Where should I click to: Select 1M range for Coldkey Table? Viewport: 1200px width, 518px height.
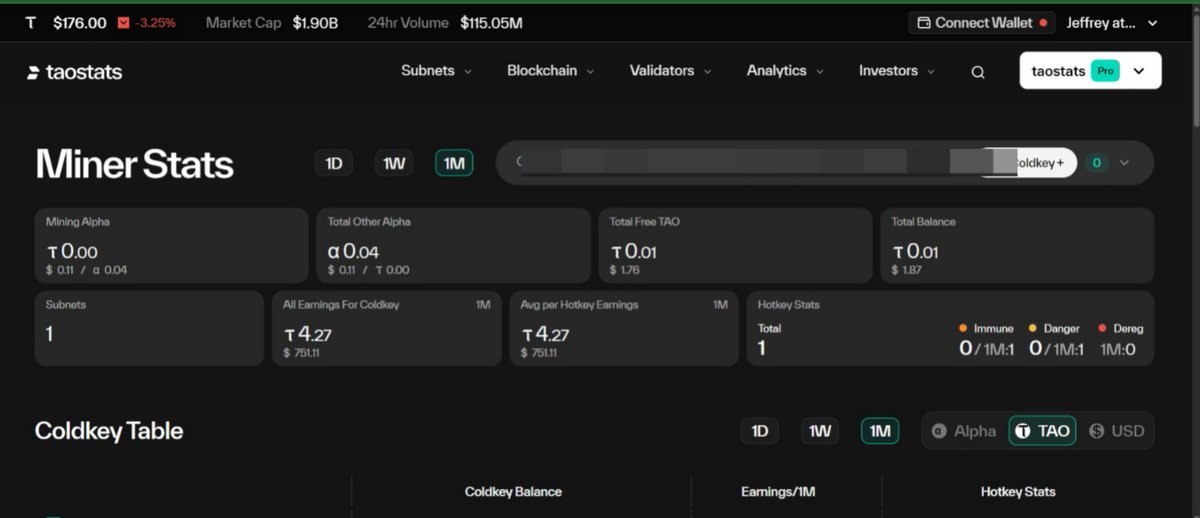(880, 431)
